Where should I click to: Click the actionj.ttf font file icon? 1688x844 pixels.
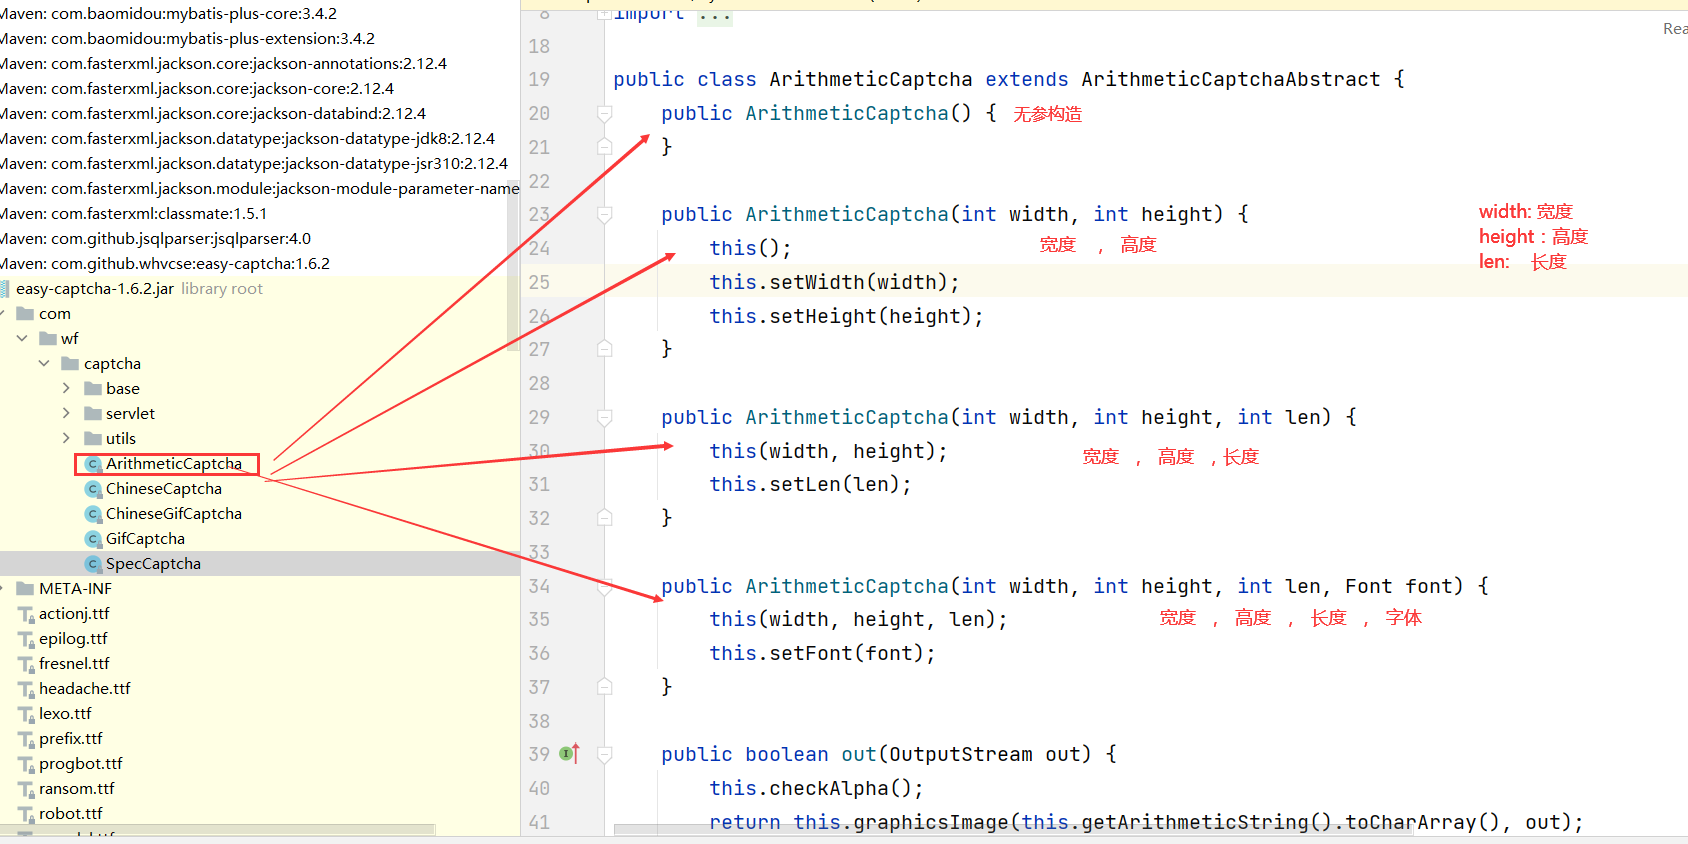[x=26, y=614]
